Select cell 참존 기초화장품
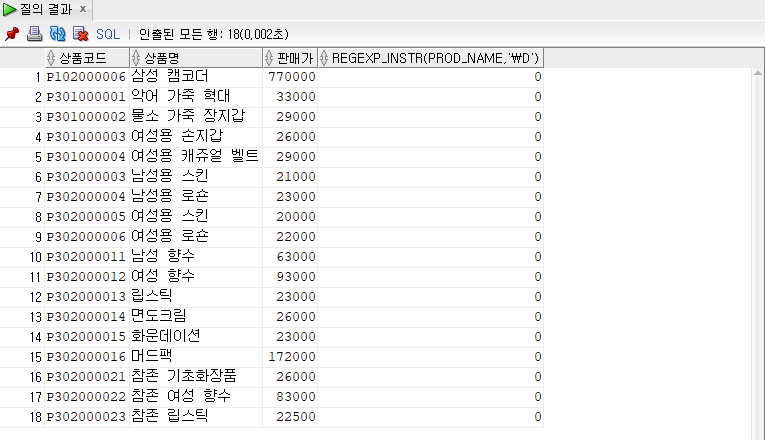Viewport: 766px width, 440px height. (x=196, y=377)
